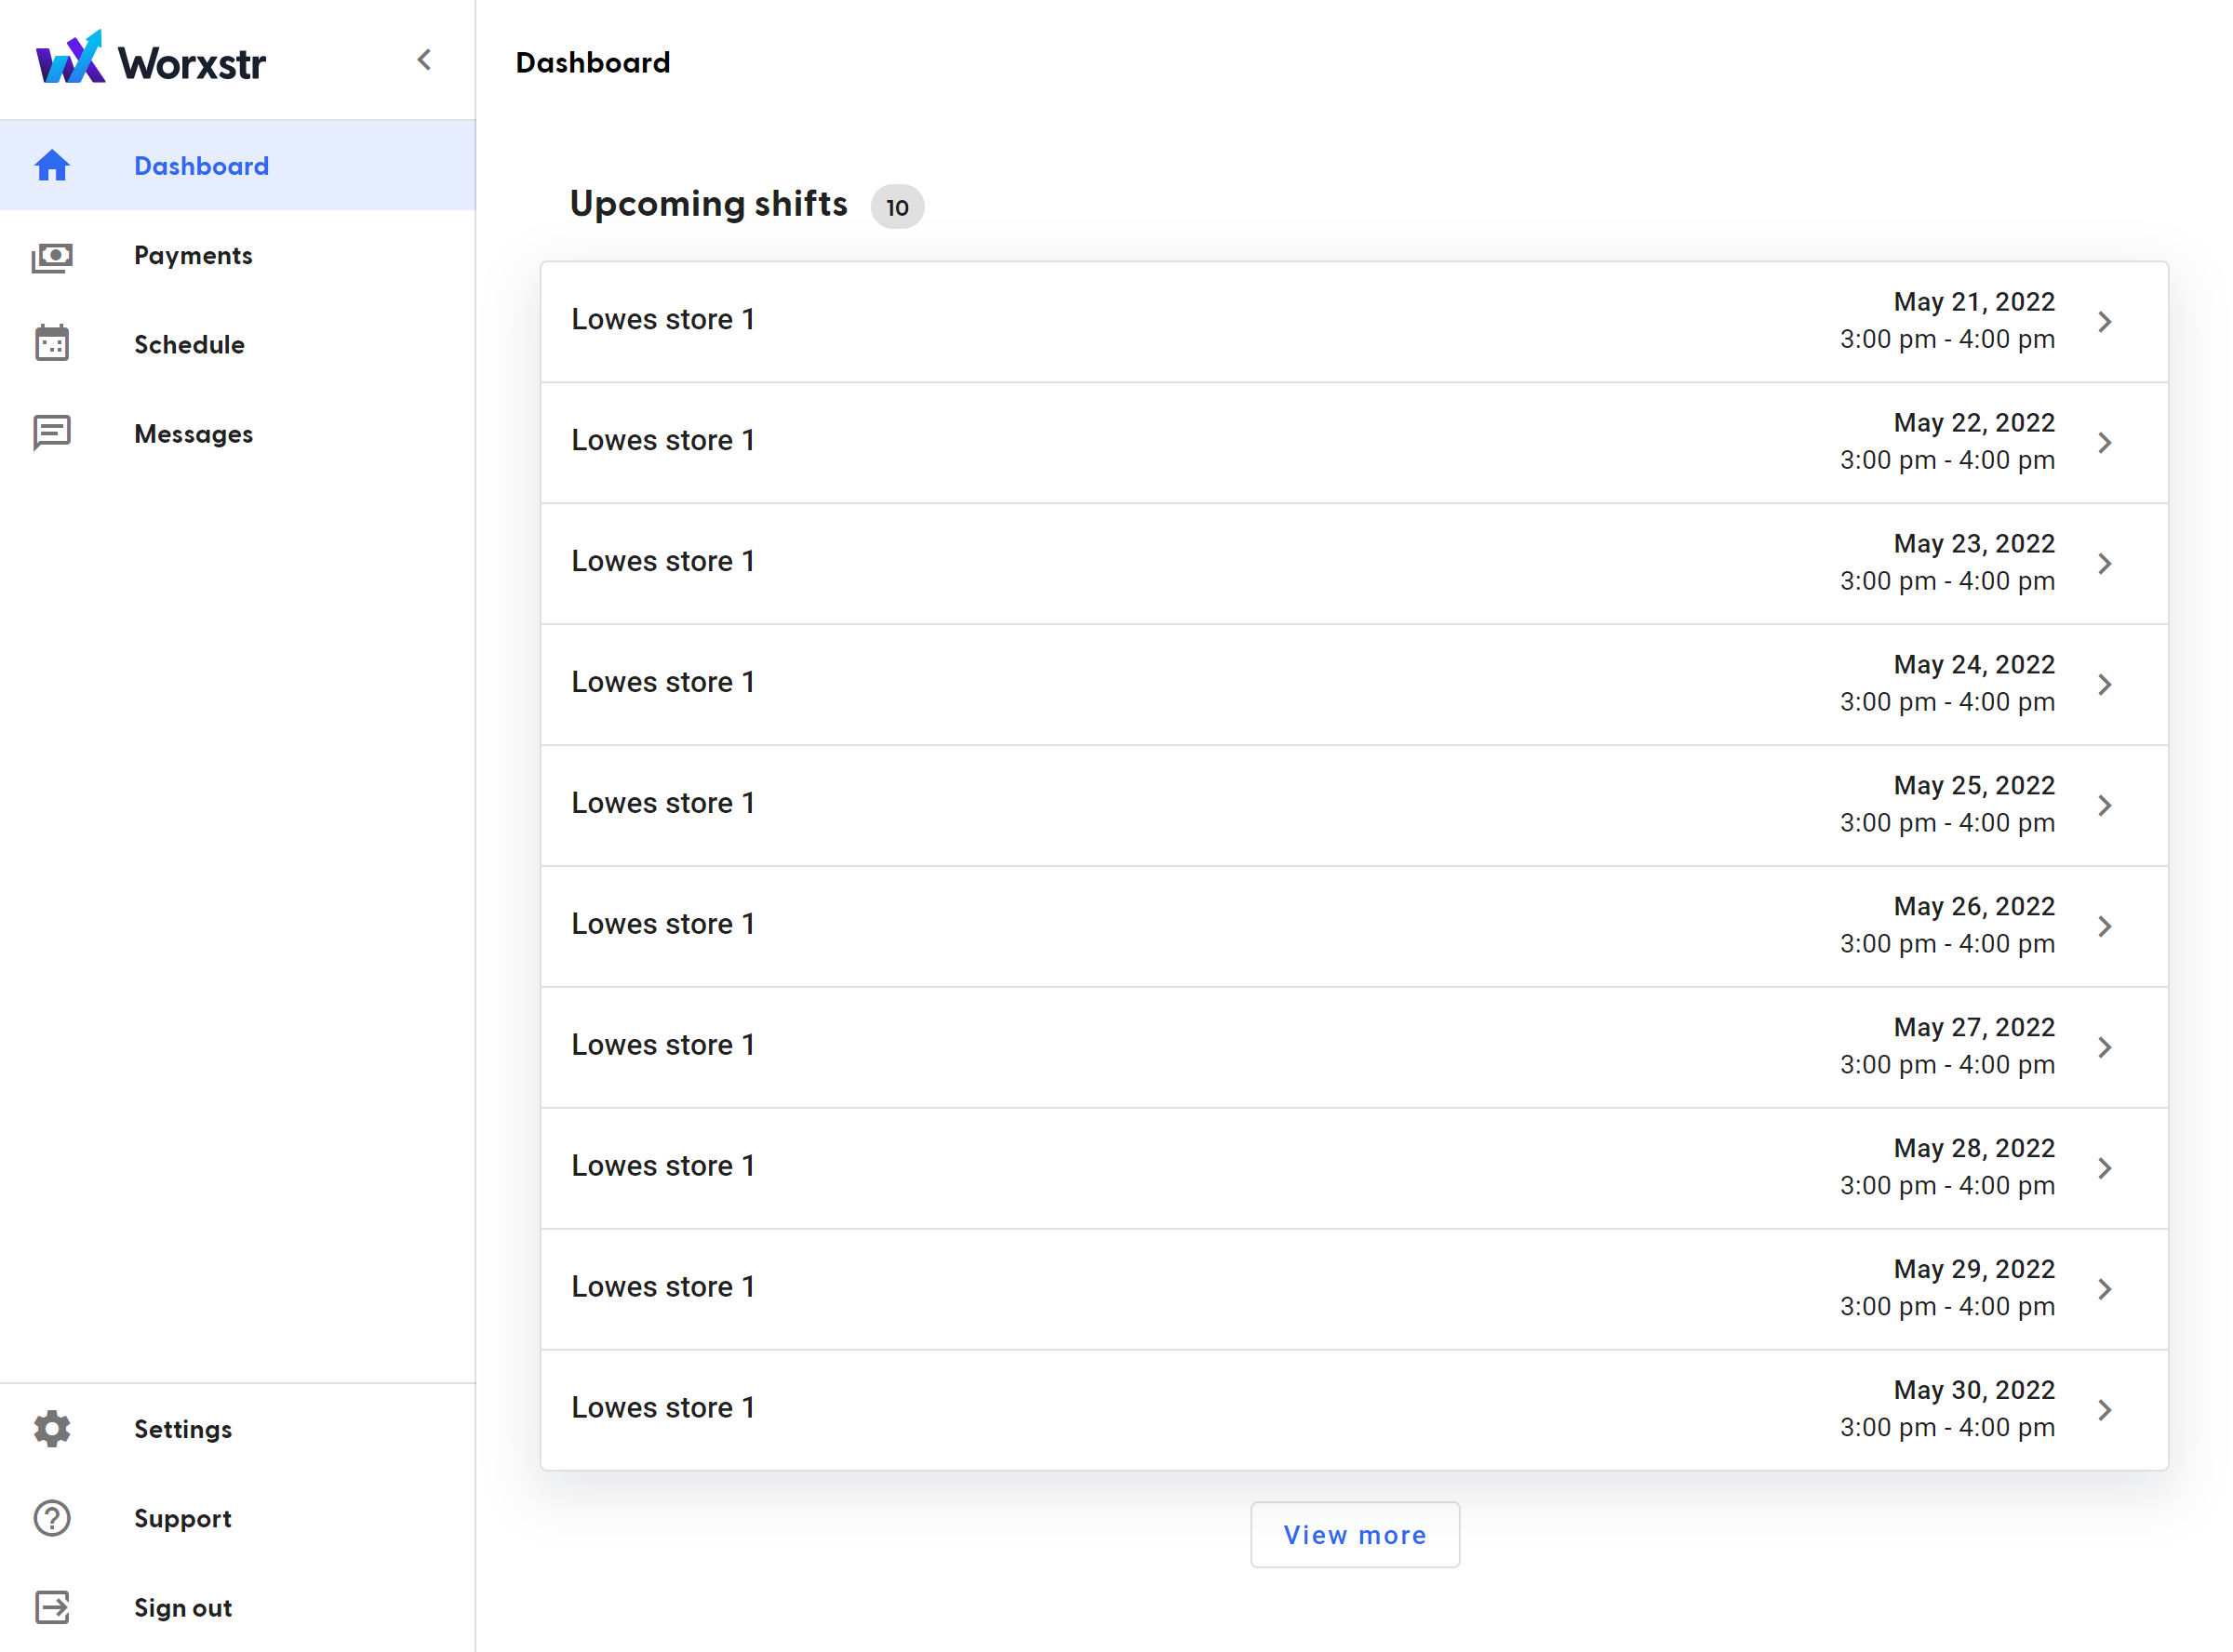Click the upcoming shifts count badge

point(897,207)
